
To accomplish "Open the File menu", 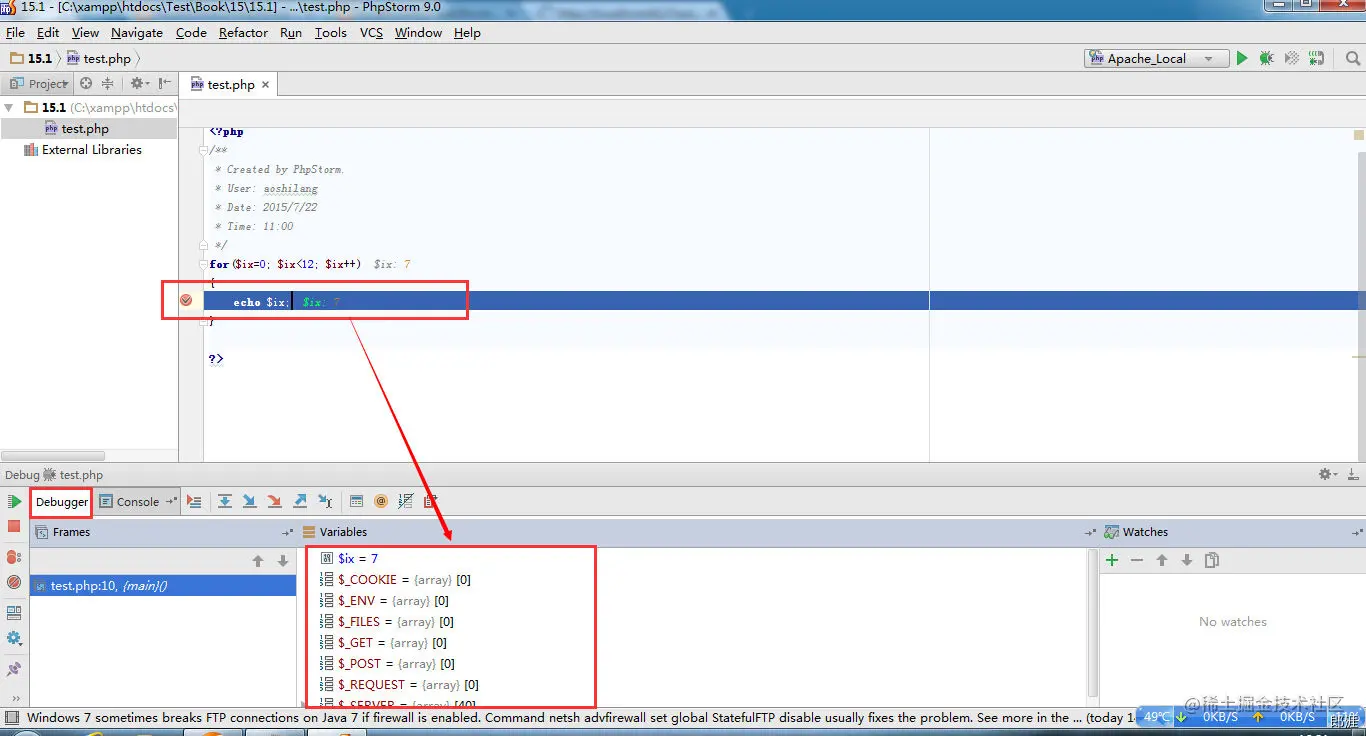I will pyautogui.click(x=15, y=32).
